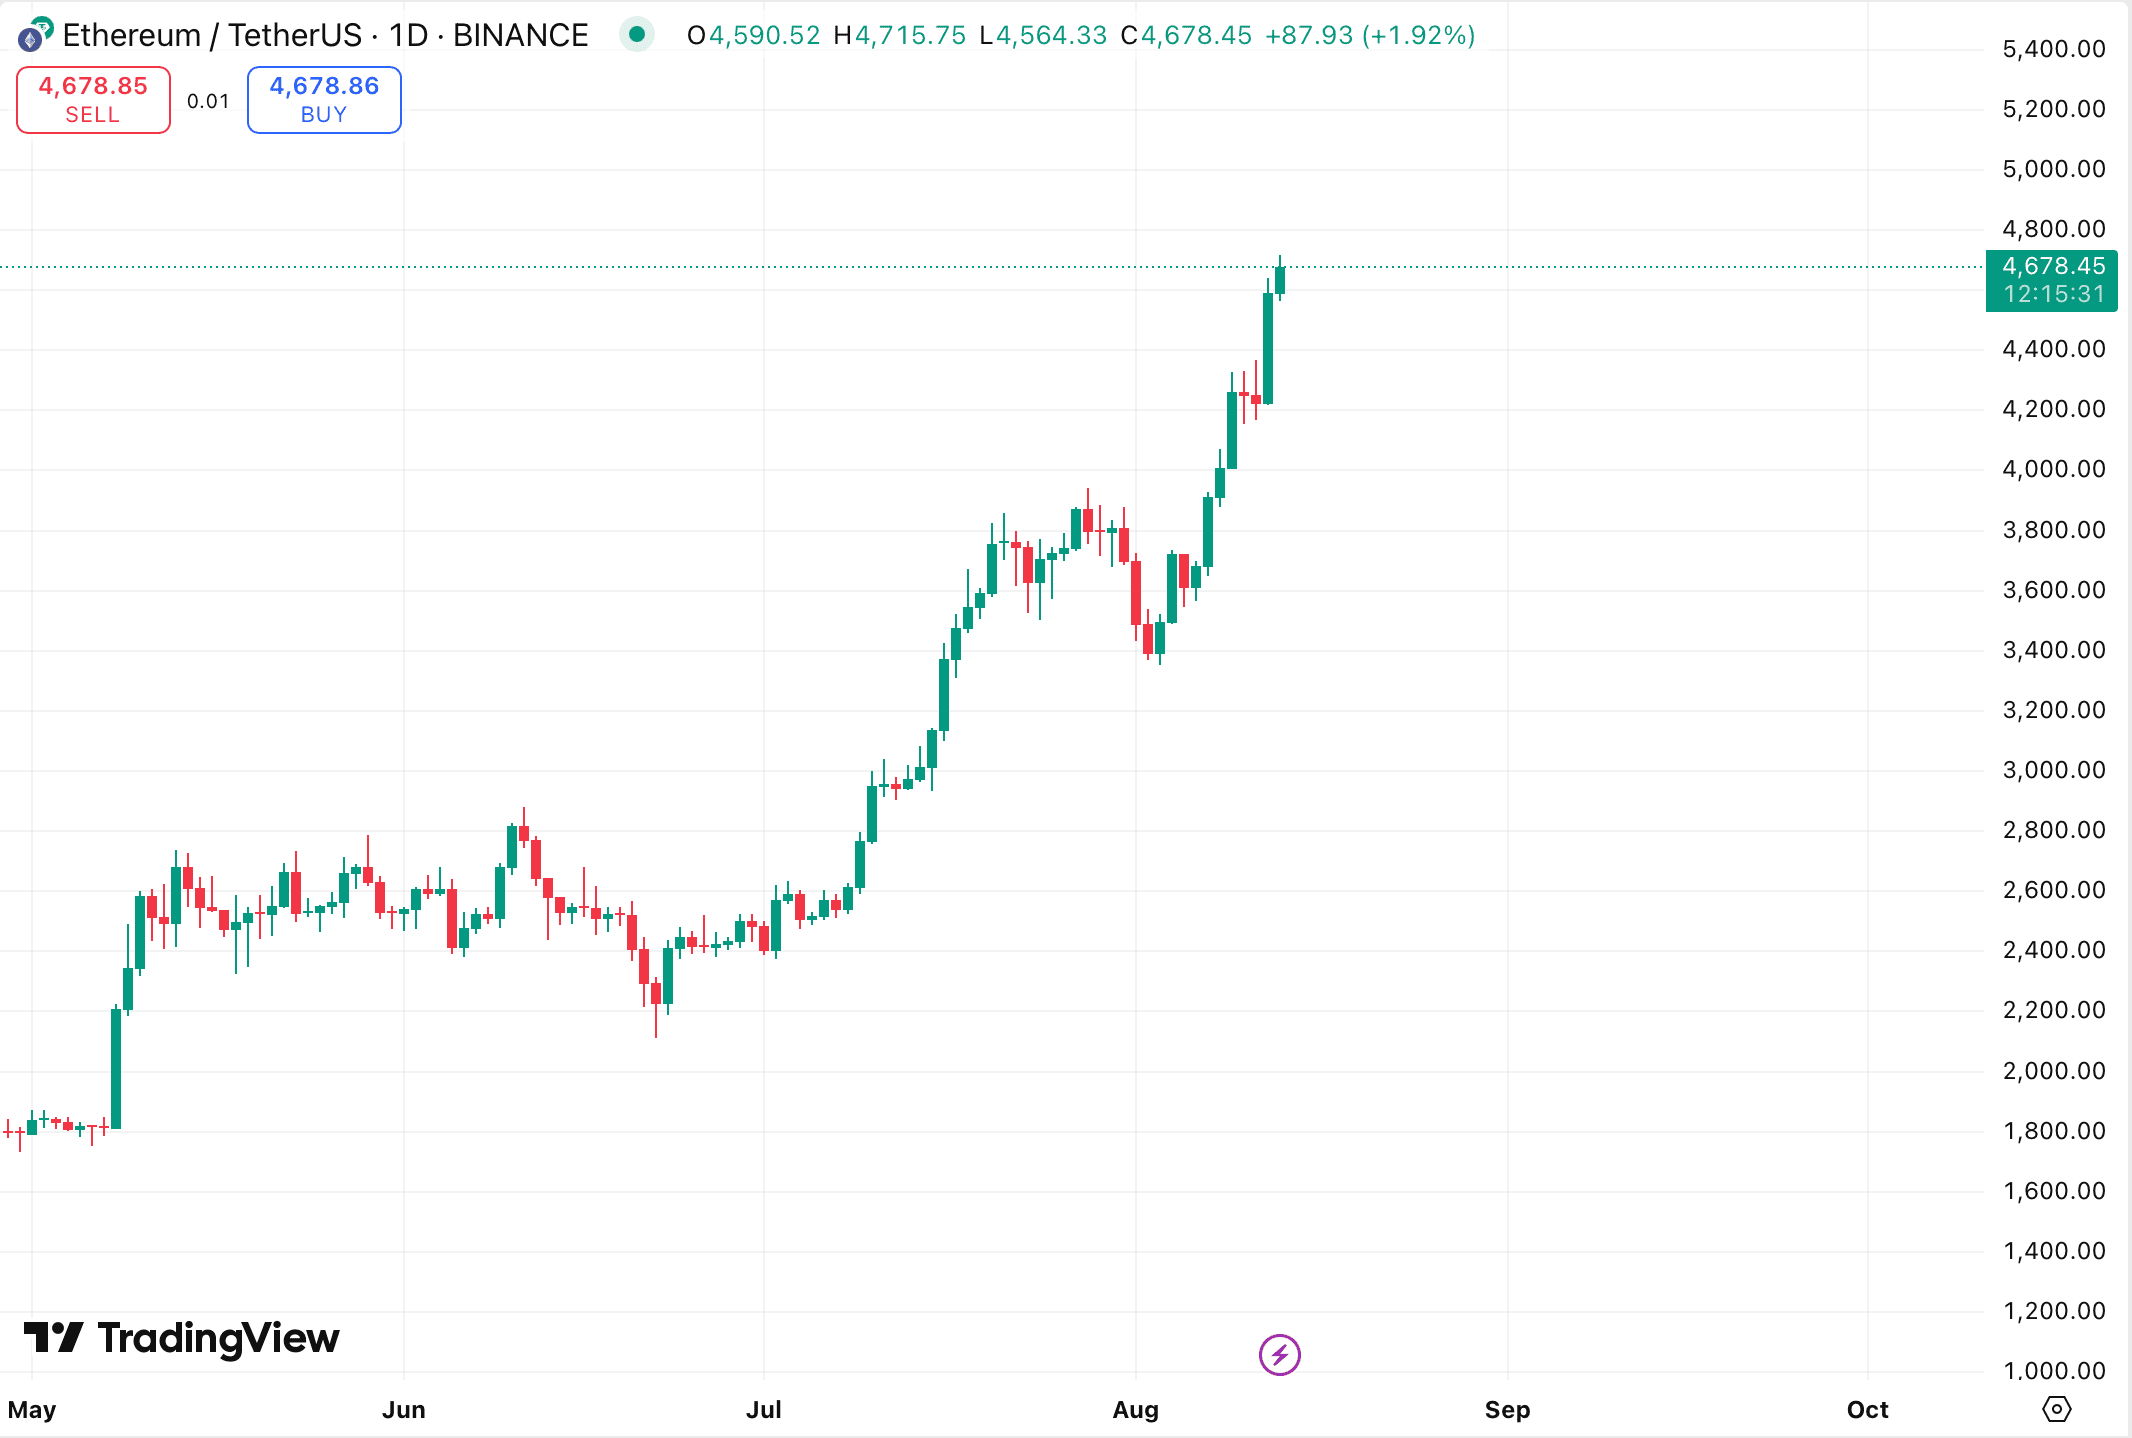
Task: Select the Jul label on the time axis
Action: point(763,1410)
